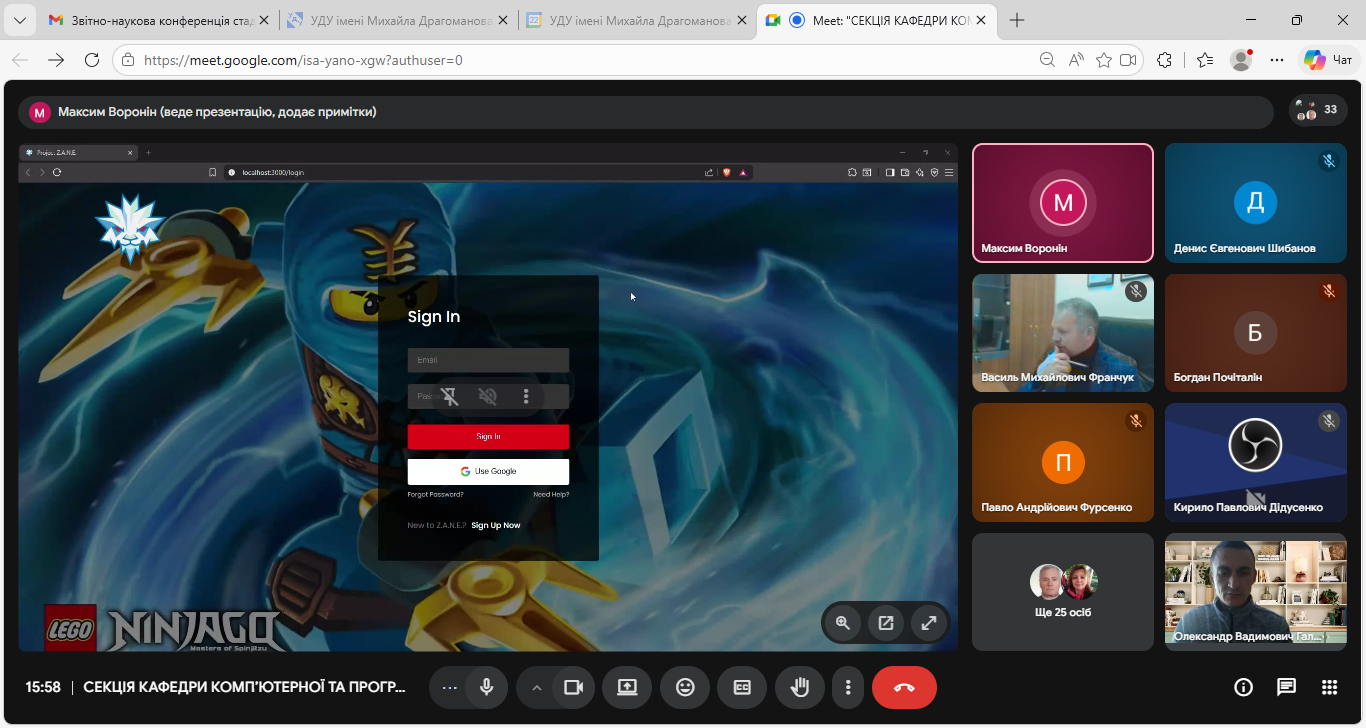1366x728 pixels.
Task: Click the muted mic icon on Денис's tile
Action: pos(1329,160)
